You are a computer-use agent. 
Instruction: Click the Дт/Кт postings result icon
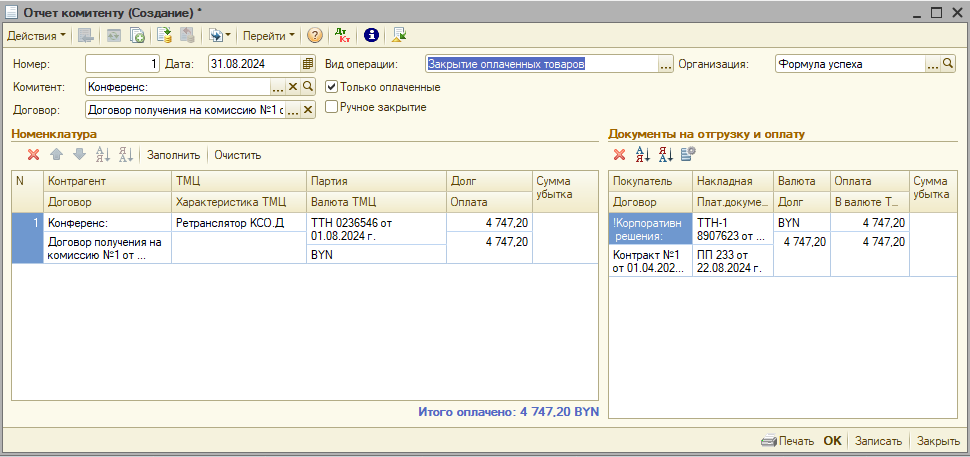(x=341, y=35)
